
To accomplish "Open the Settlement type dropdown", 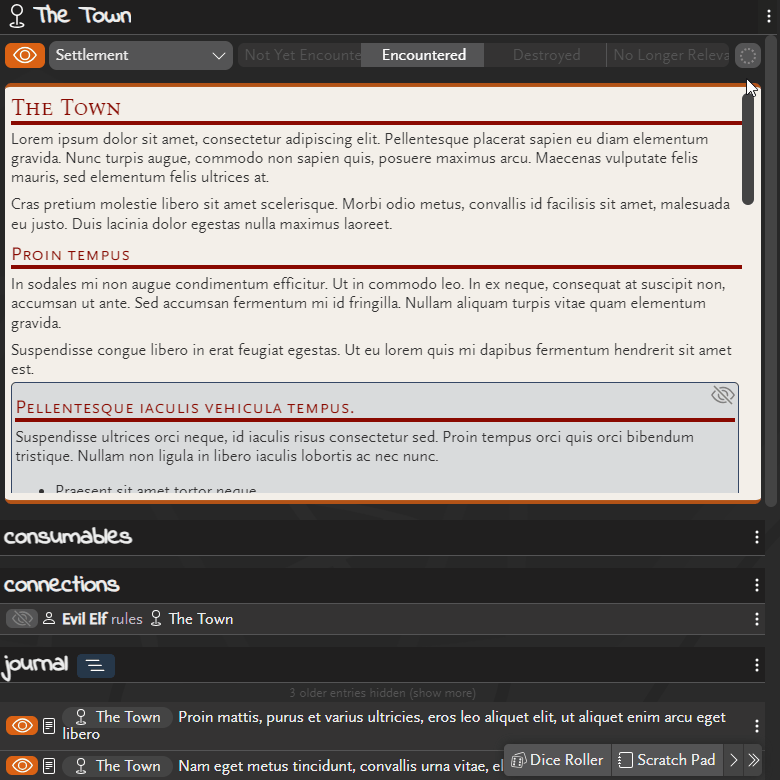I will point(140,56).
